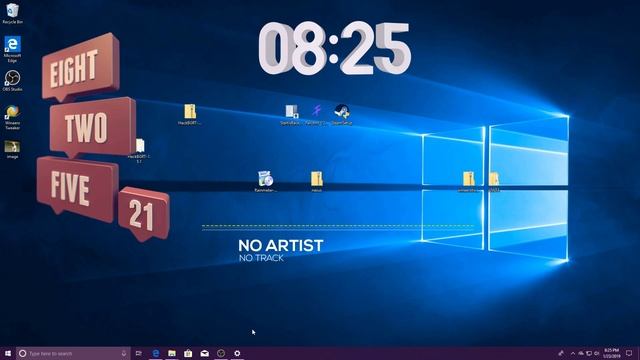Screen dimensions: 640x360
Task: Open the Action Center notification icon
Action: click(x=629, y=353)
